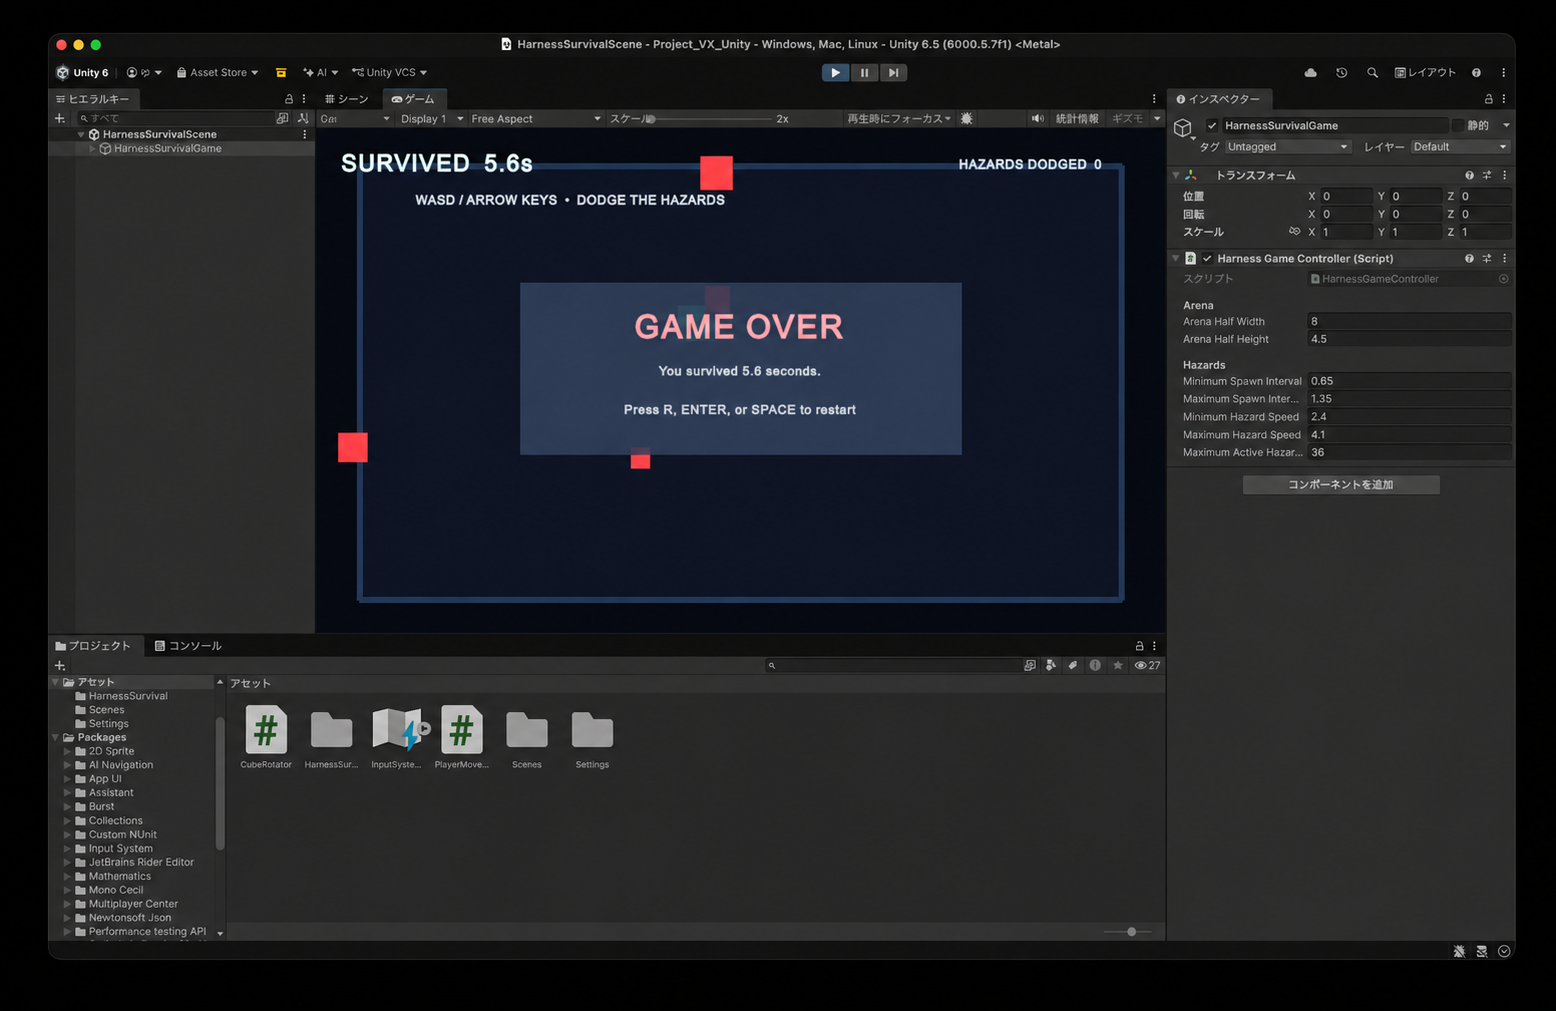Toggle the static checkbox in Inspector
This screenshot has height=1011, width=1556.
[x=1458, y=125]
